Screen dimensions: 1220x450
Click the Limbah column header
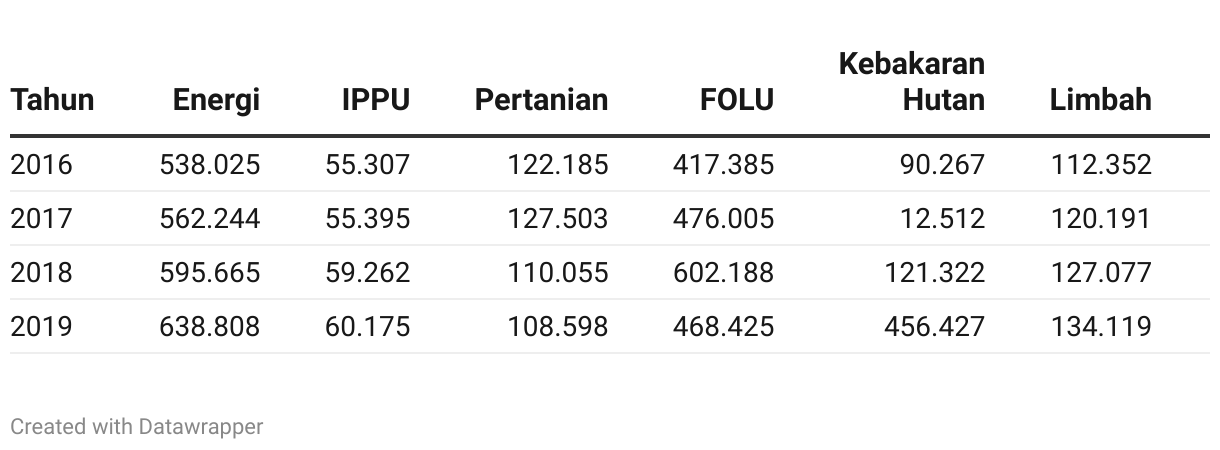(x=1101, y=100)
